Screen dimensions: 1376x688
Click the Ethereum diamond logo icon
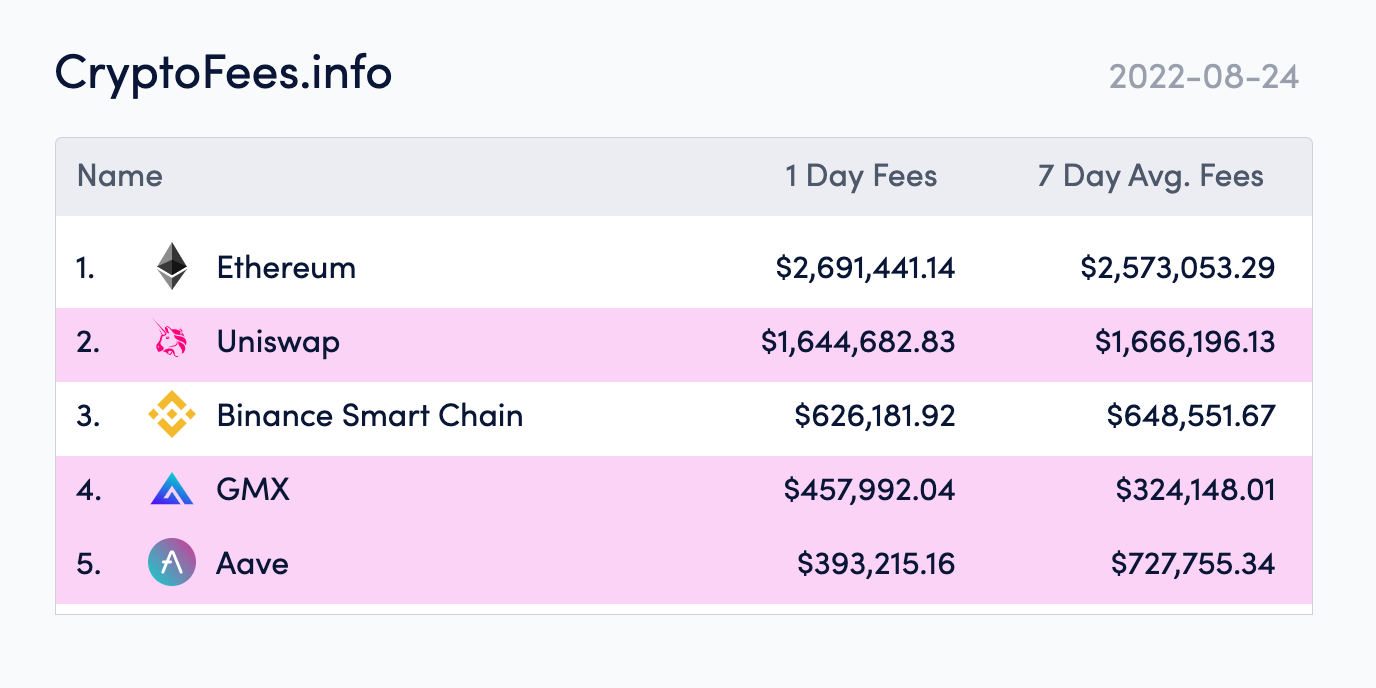coord(171,267)
